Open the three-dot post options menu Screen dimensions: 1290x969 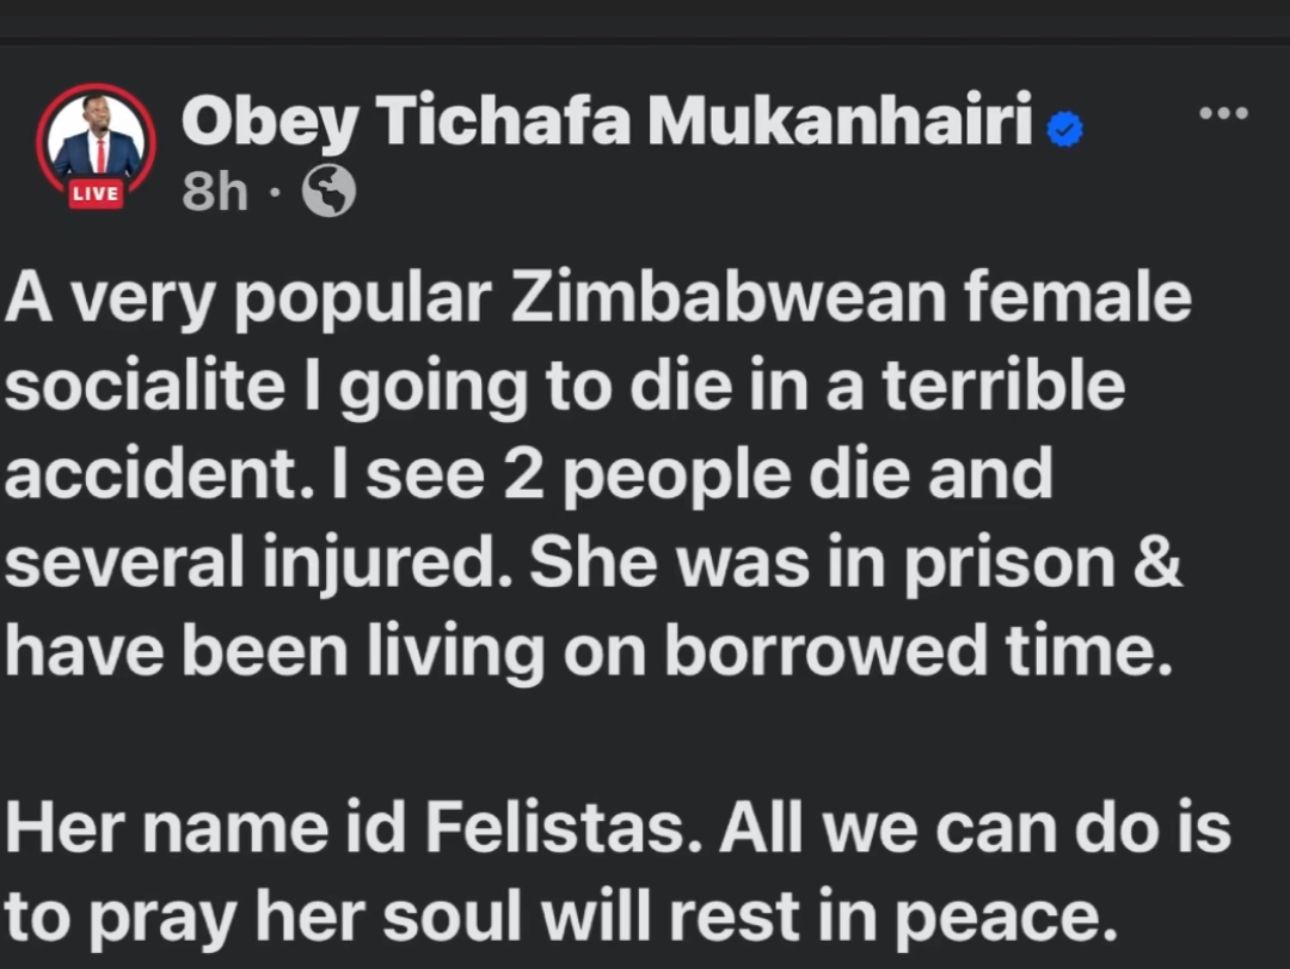(1224, 113)
